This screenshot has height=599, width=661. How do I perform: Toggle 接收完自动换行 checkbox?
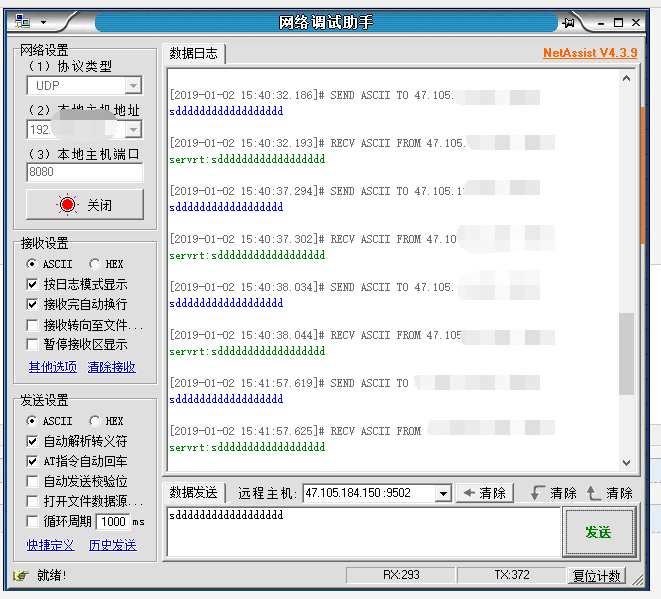coord(32,304)
